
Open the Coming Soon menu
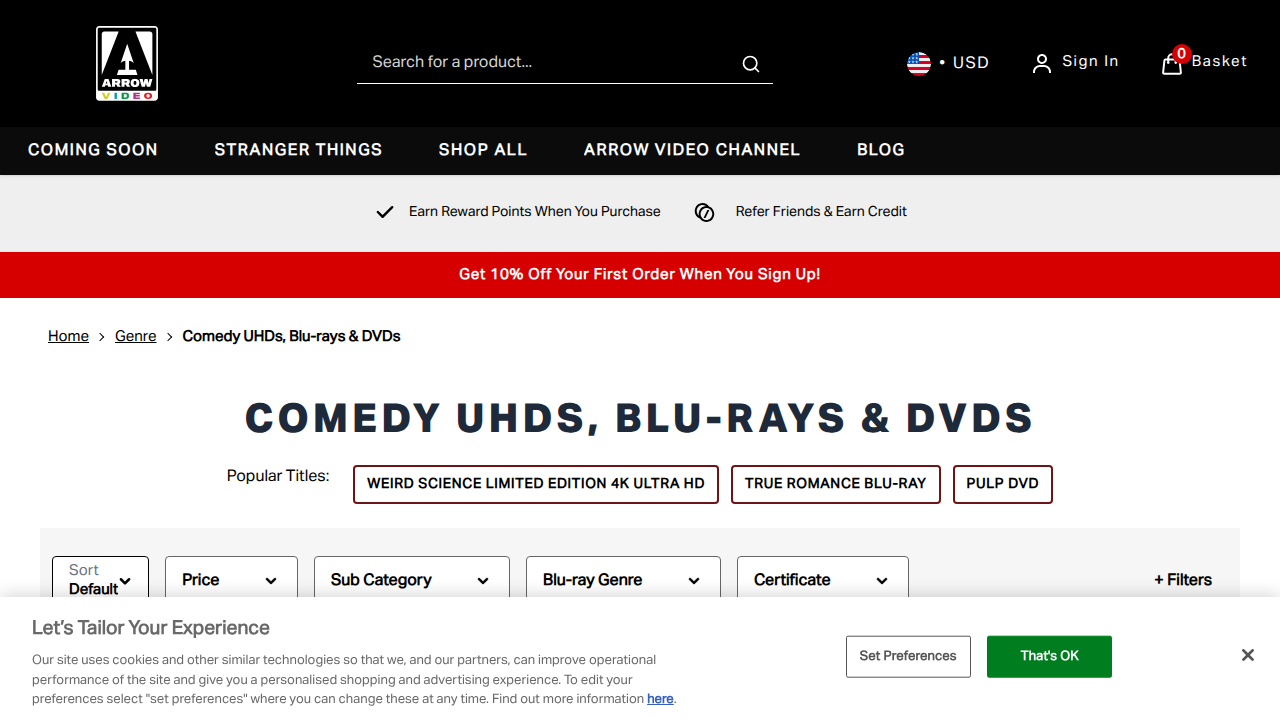tap(93, 150)
